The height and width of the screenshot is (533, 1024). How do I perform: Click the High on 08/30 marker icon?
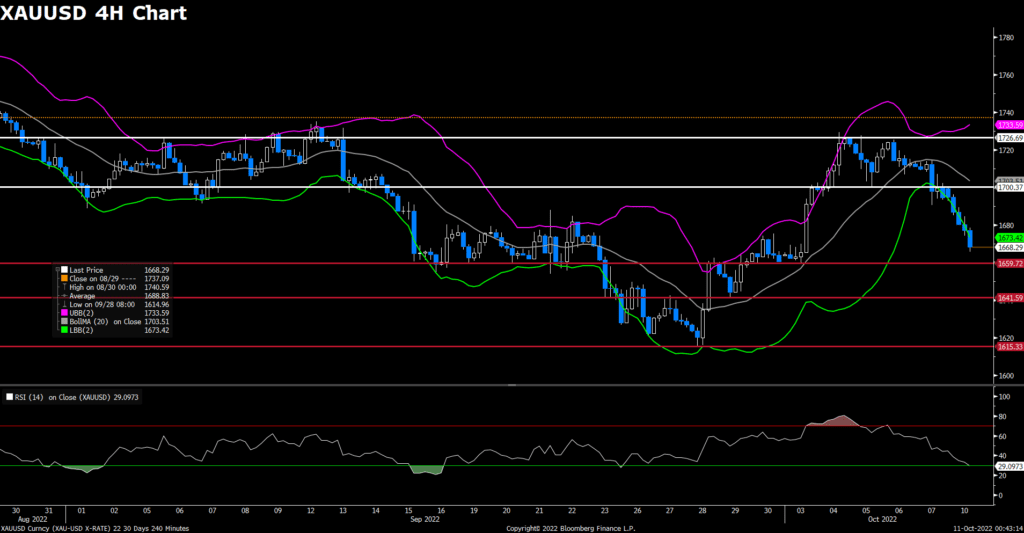coord(64,287)
